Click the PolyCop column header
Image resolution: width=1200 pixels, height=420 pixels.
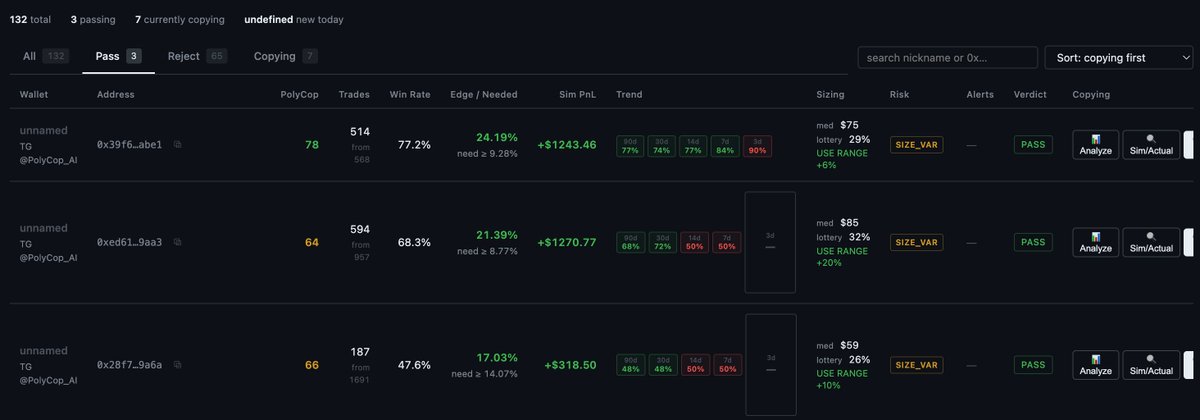300,94
